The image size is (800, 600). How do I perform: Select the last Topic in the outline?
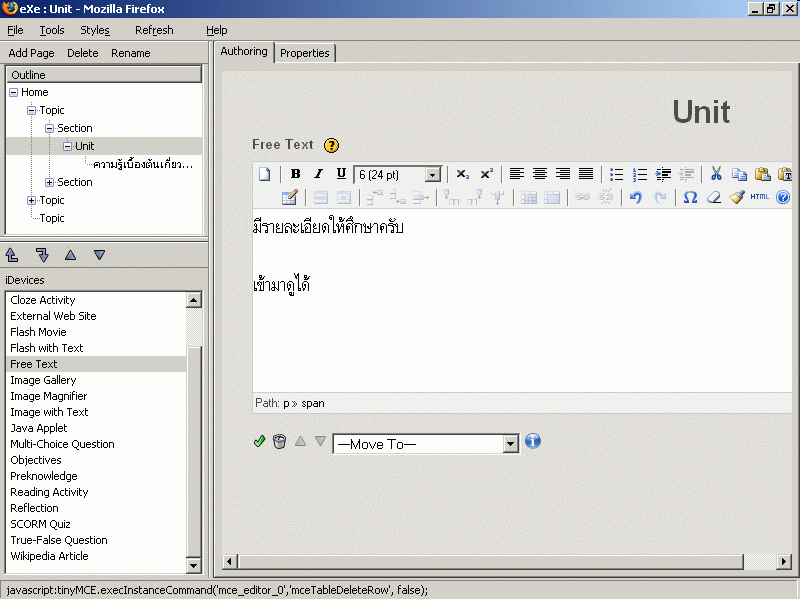pos(52,218)
